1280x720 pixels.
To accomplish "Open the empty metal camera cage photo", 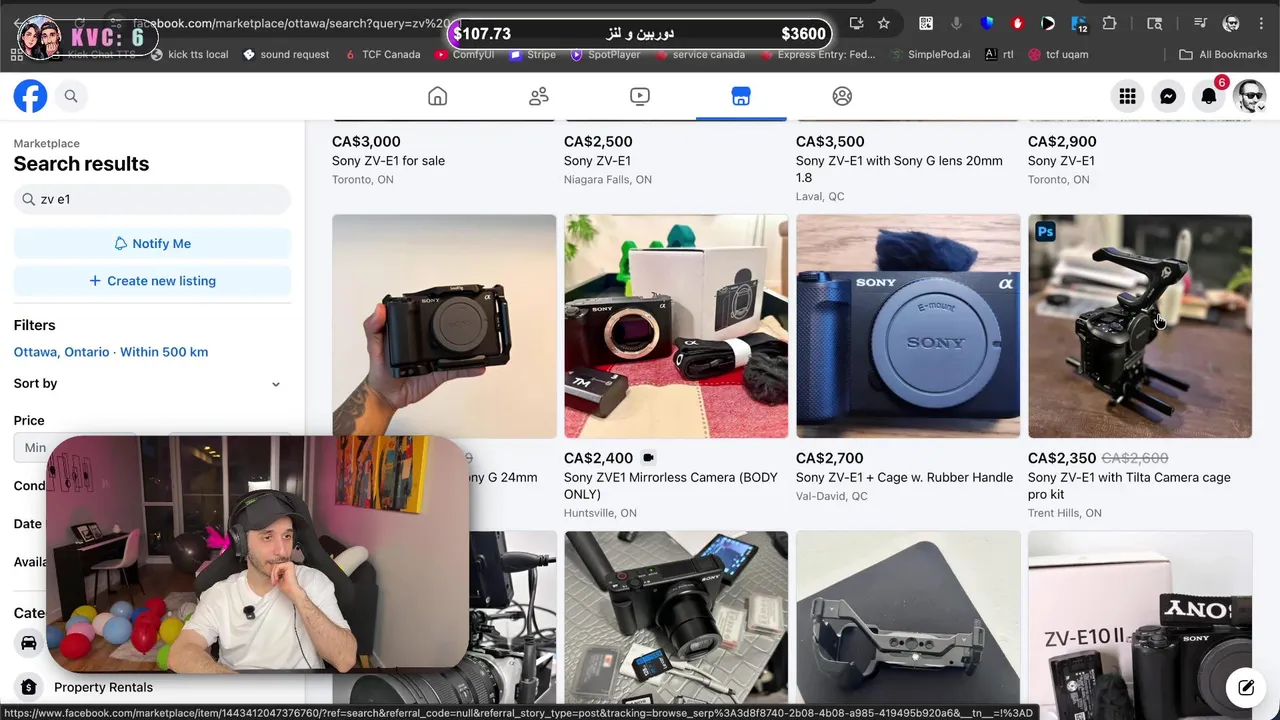I will 908,617.
